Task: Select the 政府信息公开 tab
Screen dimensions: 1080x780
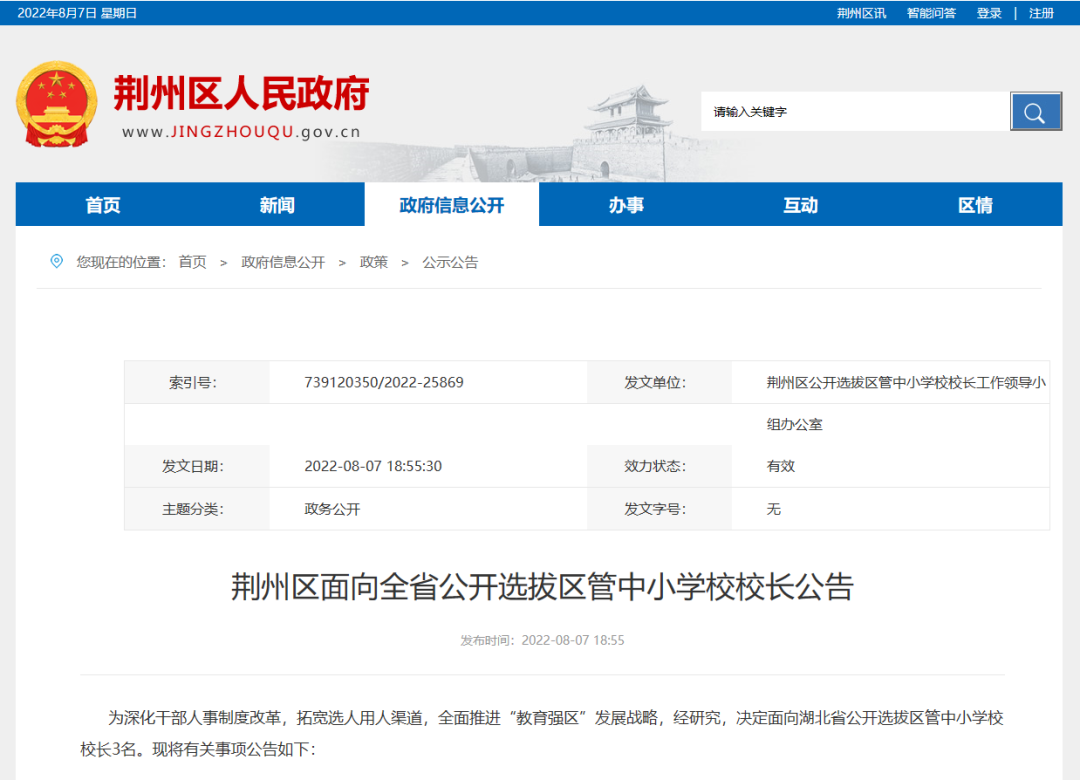Action: [452, 205]
